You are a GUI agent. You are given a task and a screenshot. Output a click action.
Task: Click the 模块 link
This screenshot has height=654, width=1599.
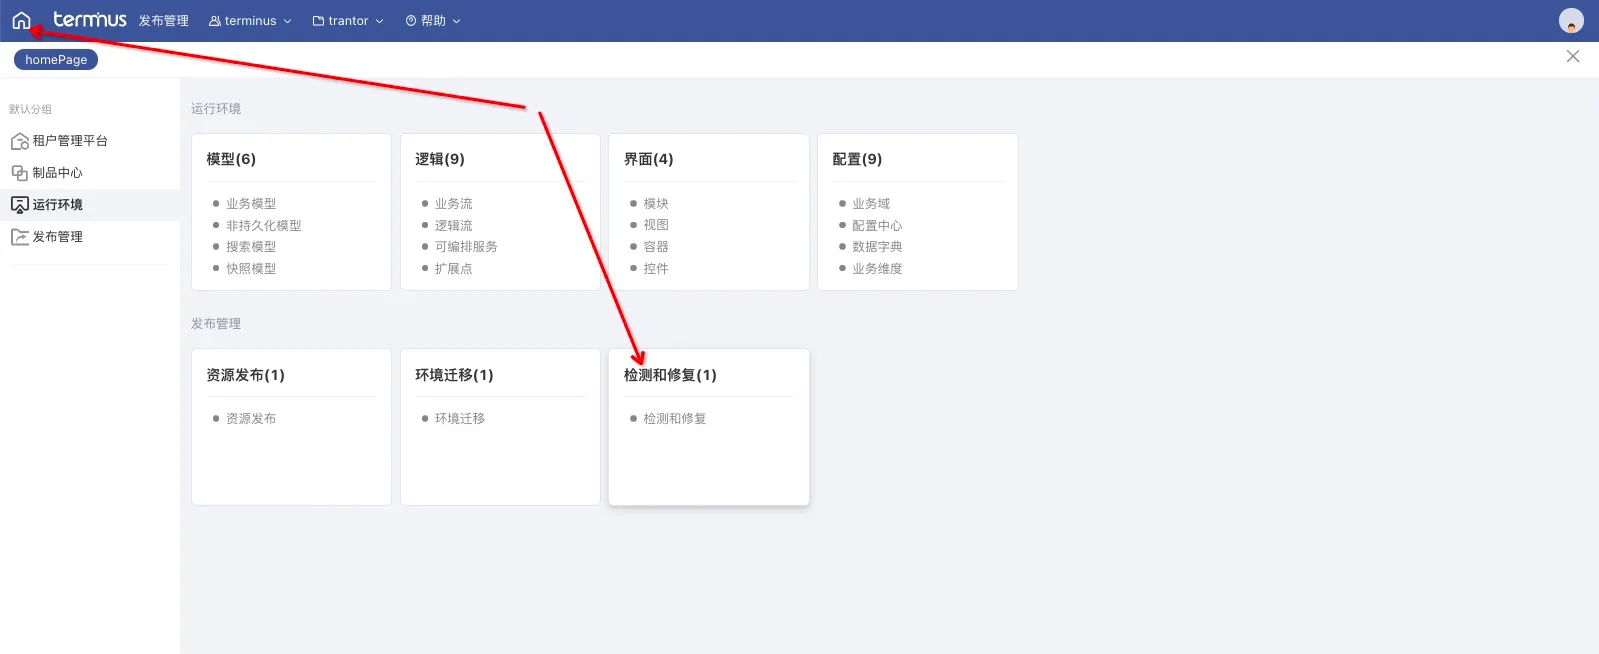[x=656, y=204]
